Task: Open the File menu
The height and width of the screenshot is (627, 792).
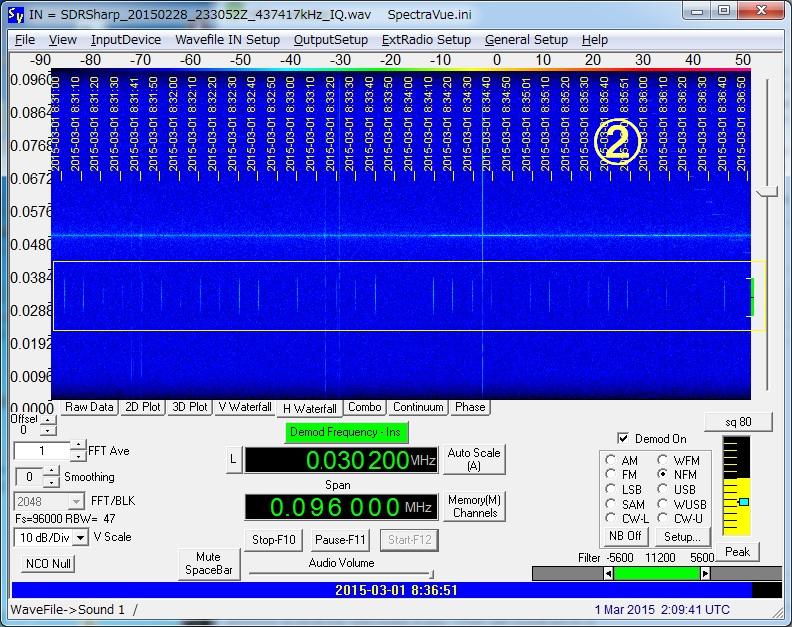Action: pyautogui.click(x=25, y=40)
